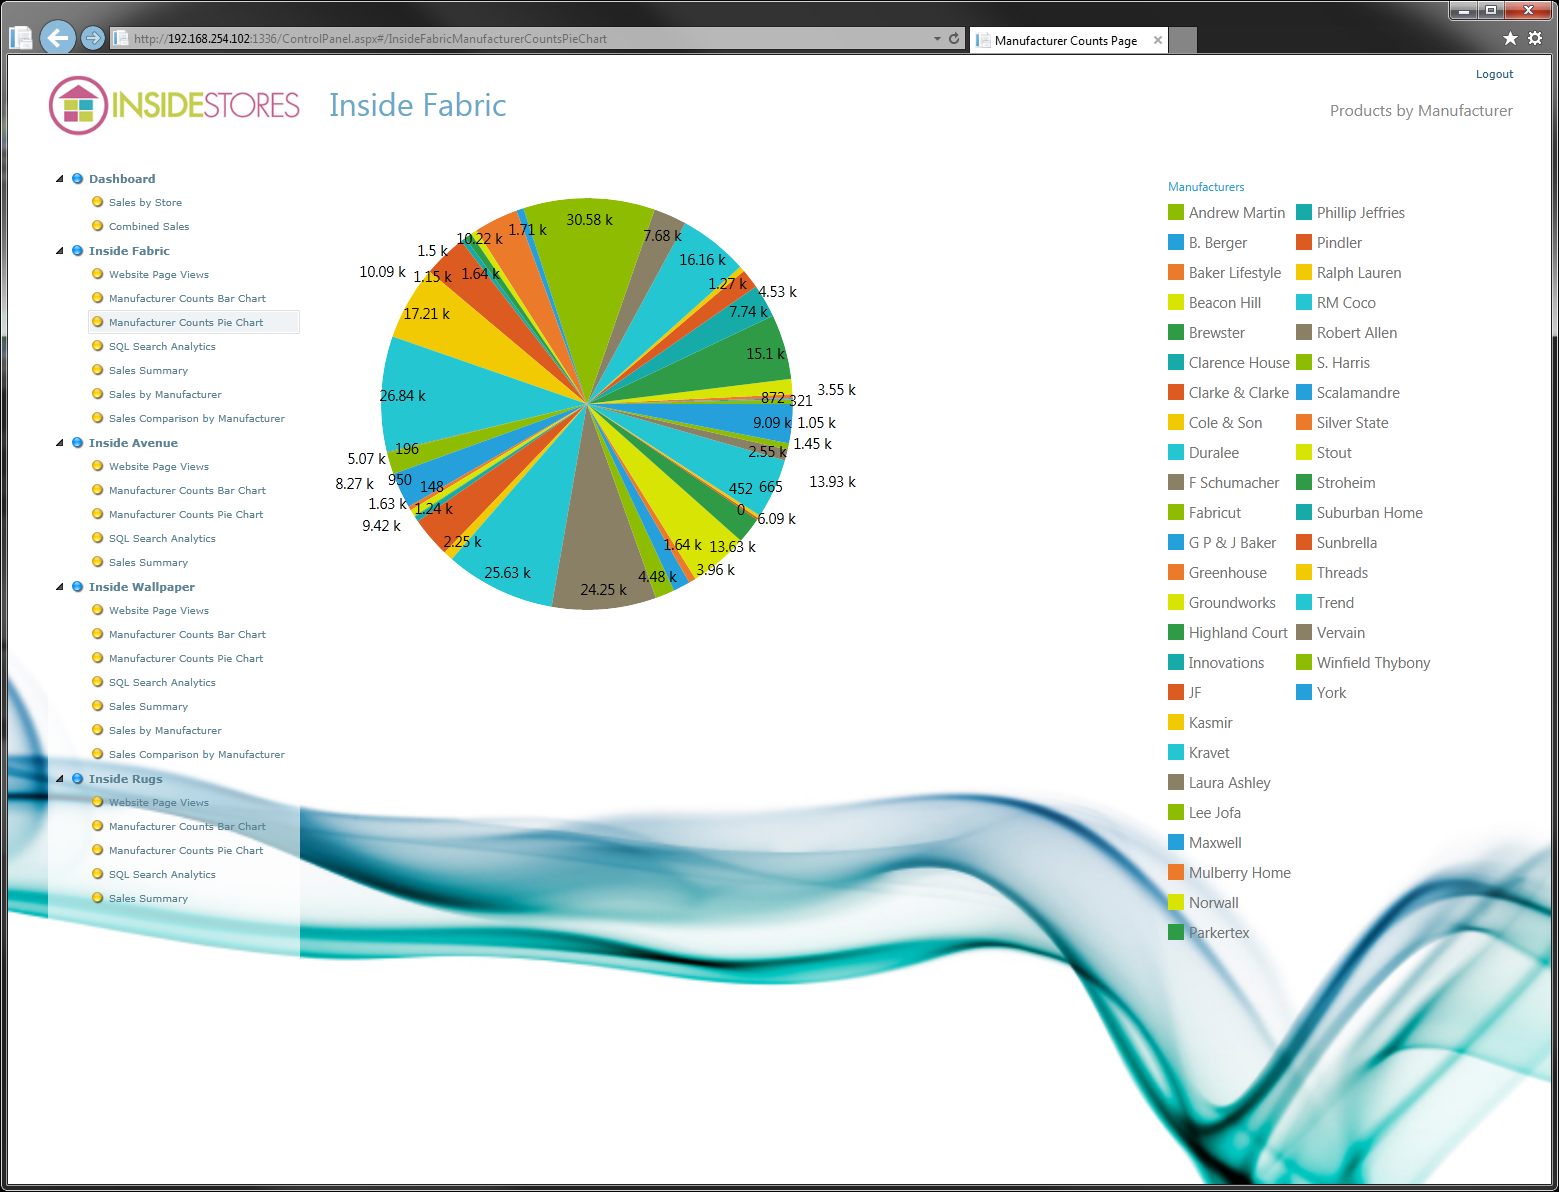Click the browser Back arrow button
Image resolution: width=1559 pixels, height=1192 pixels.
tap(58, 38)
